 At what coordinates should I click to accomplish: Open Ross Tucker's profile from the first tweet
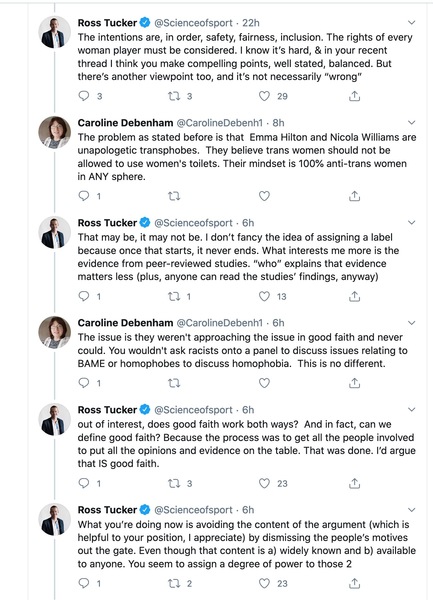(107, 23)
